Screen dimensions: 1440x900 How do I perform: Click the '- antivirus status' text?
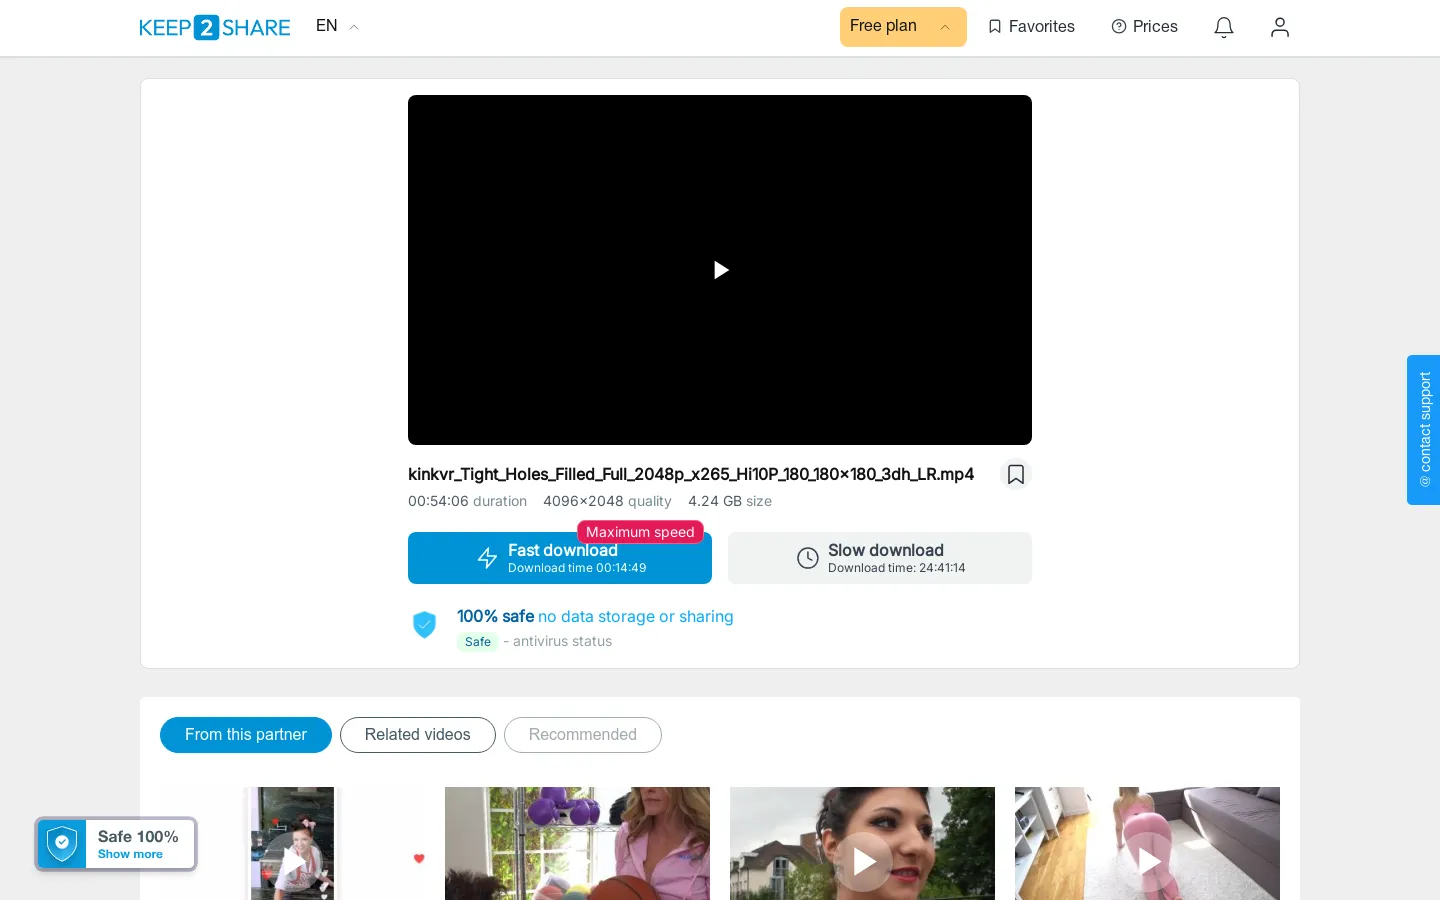point(558,642)
